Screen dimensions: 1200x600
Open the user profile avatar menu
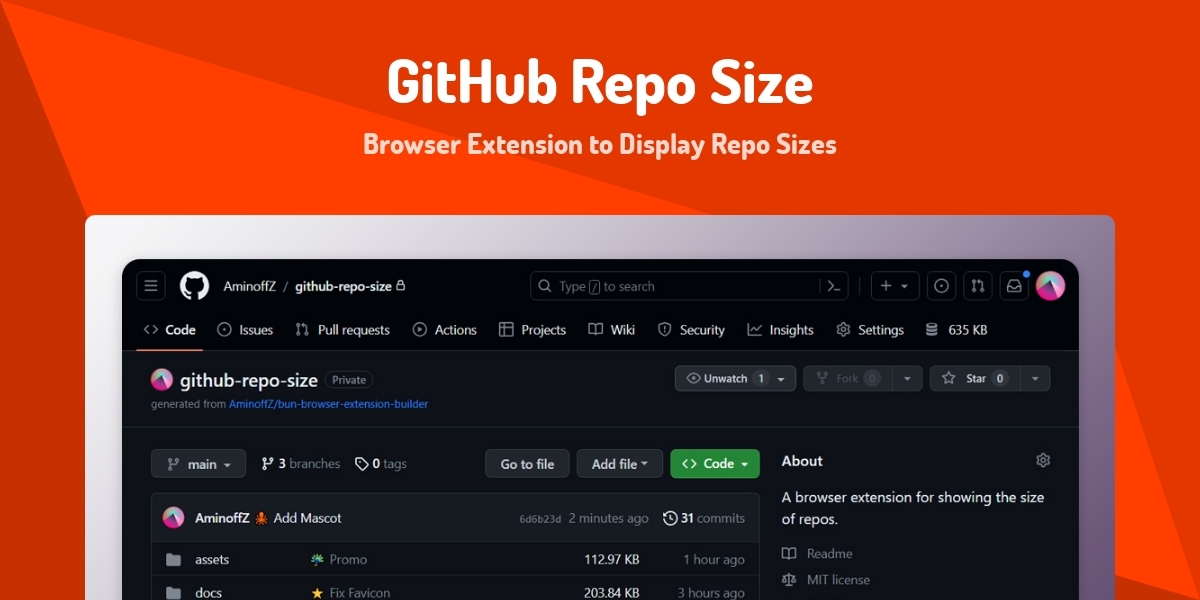coord(1051,286)
